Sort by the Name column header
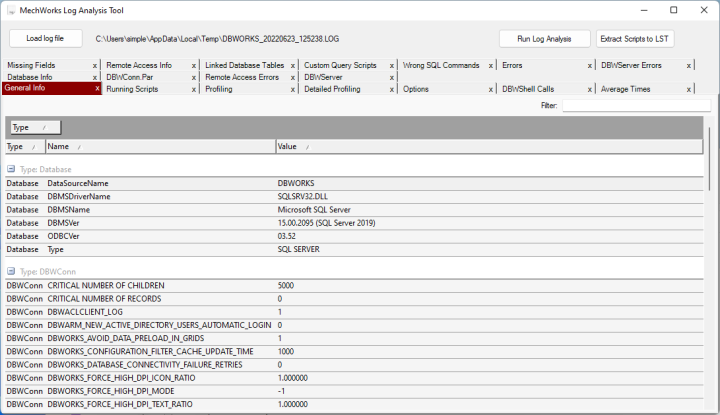 [161, 146]
